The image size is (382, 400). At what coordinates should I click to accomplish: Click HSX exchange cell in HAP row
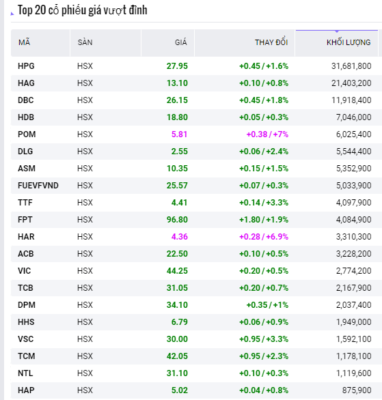tap(85, 390)
